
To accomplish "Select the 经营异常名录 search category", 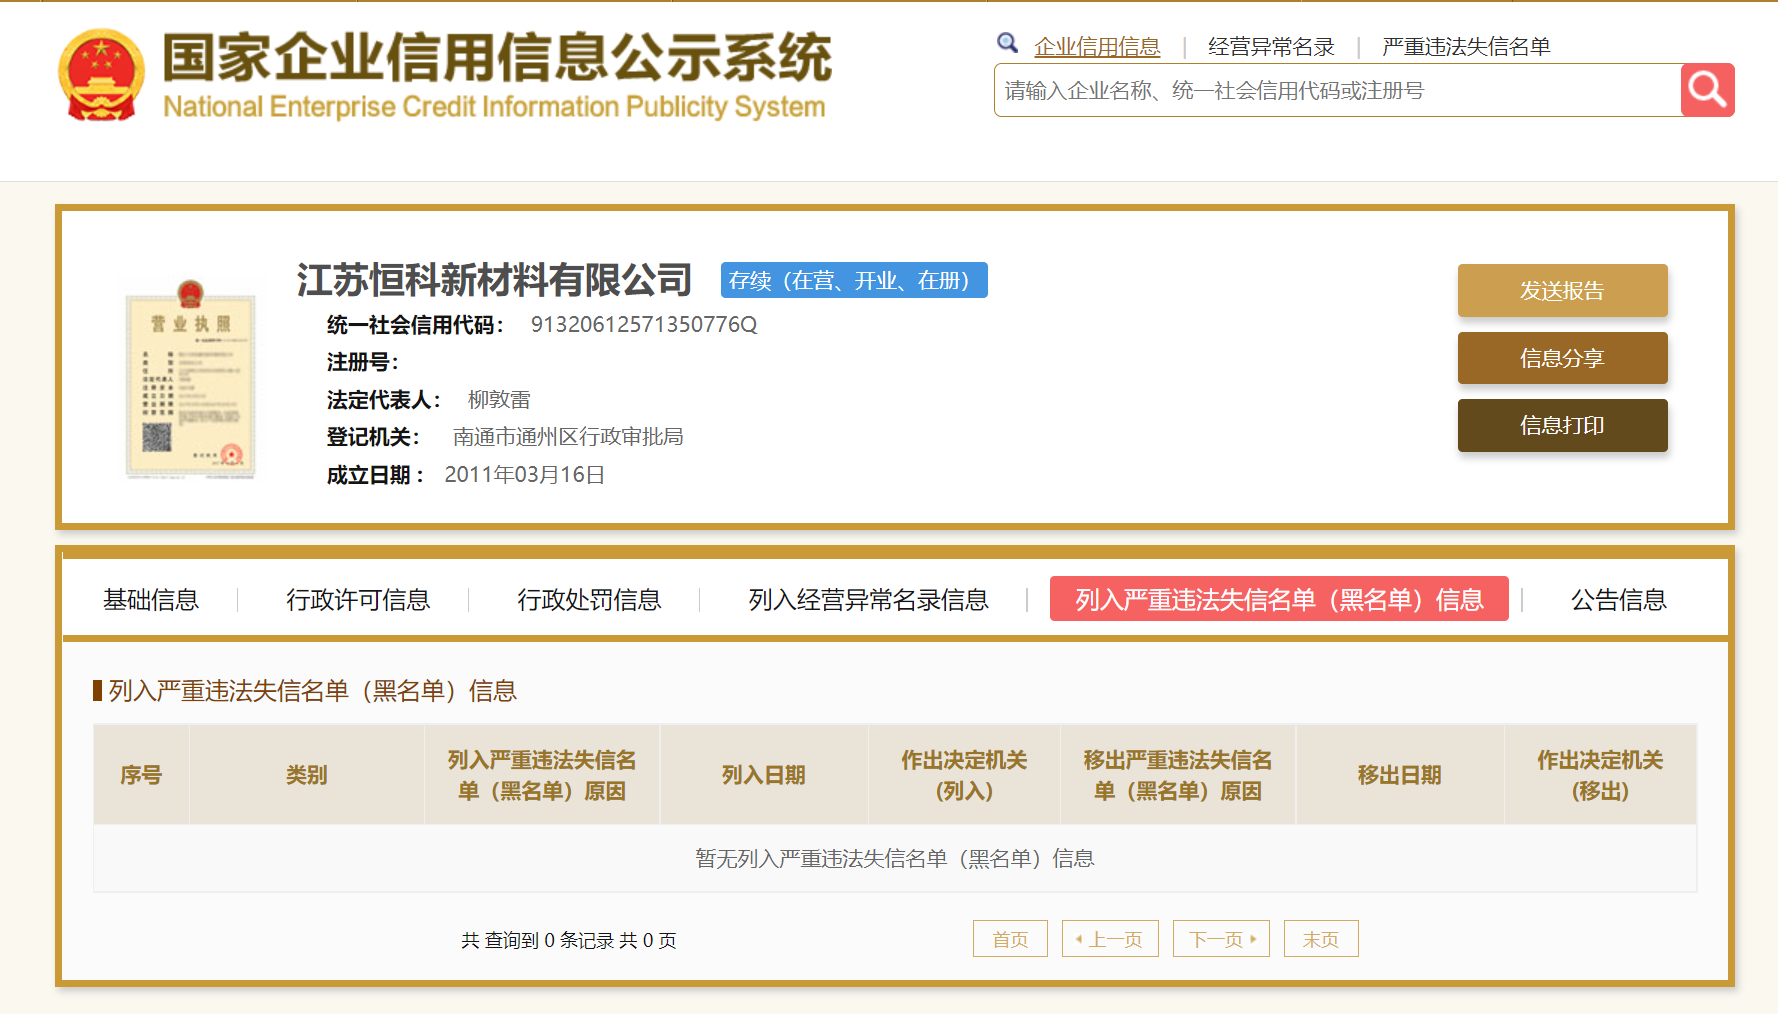I will coord(1271,47).
